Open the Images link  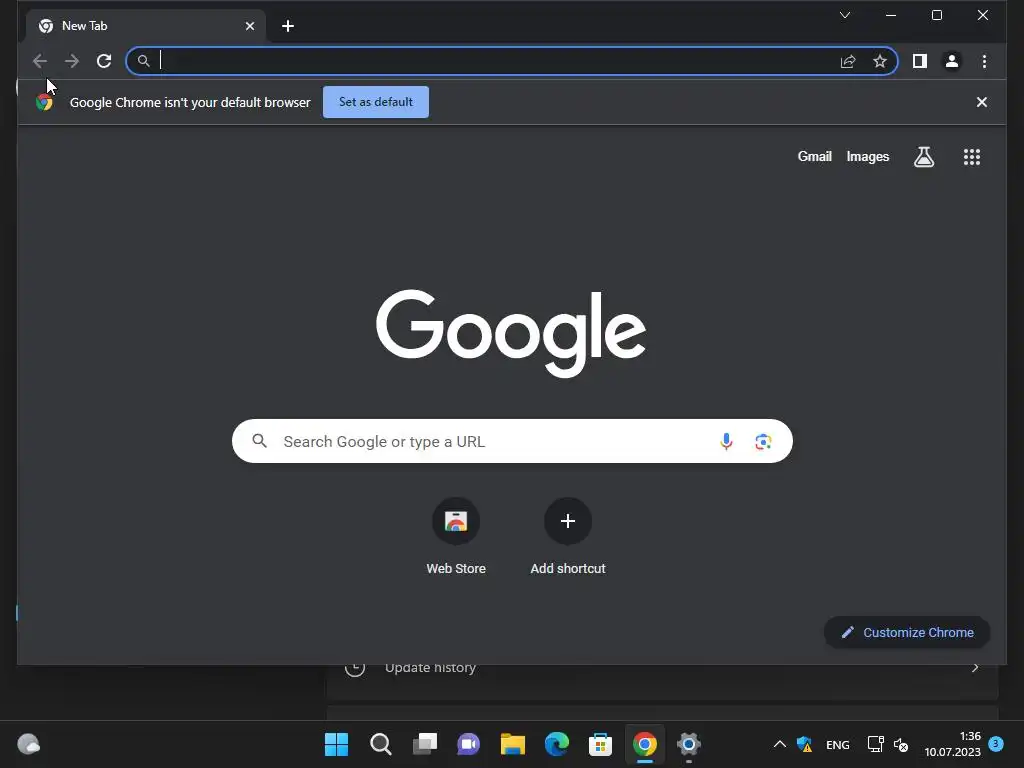pos(867,157)
